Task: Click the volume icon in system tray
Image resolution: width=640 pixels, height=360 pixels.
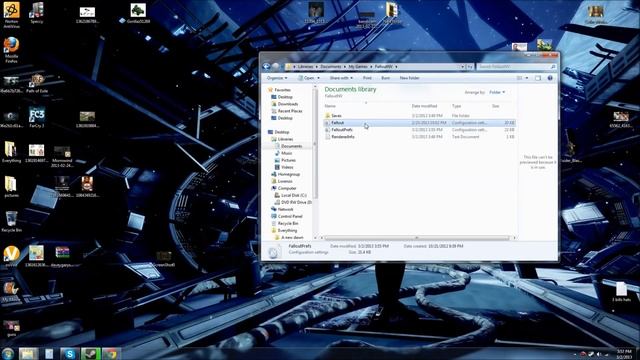Action: pyautogui.click(x=599, y=354)
